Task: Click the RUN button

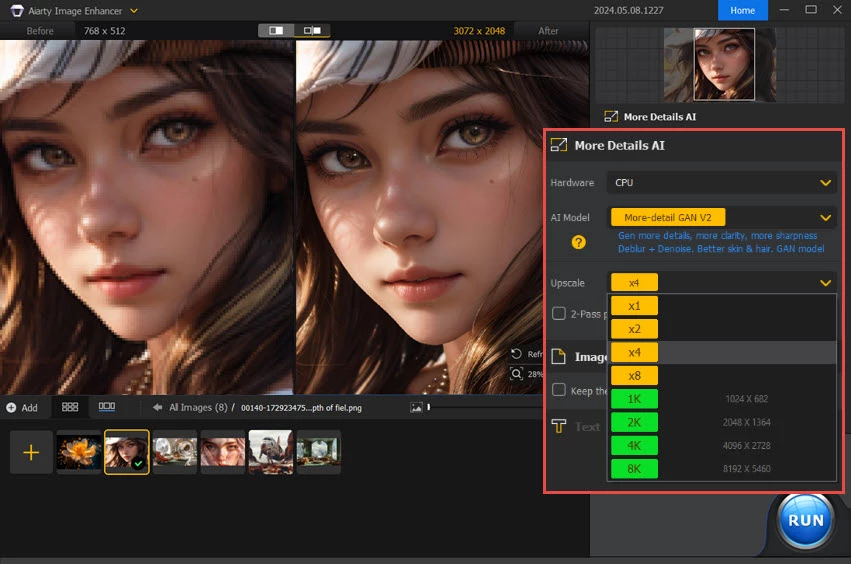Action: click(805, 520)
